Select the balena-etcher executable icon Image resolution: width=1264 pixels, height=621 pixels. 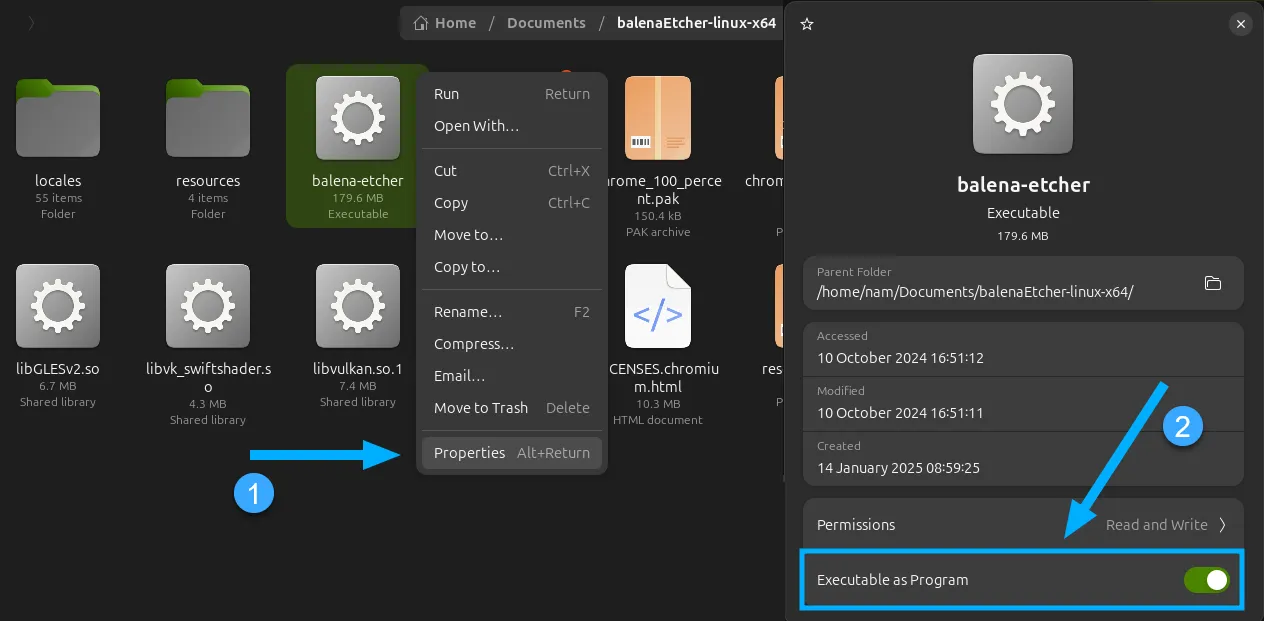coord(358,118)
